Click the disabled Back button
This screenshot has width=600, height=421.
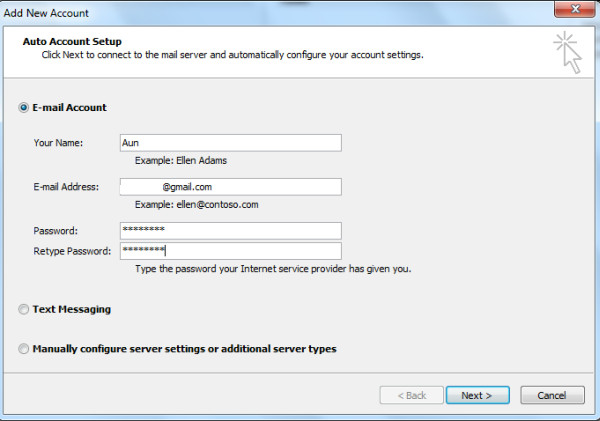(412, 395)
